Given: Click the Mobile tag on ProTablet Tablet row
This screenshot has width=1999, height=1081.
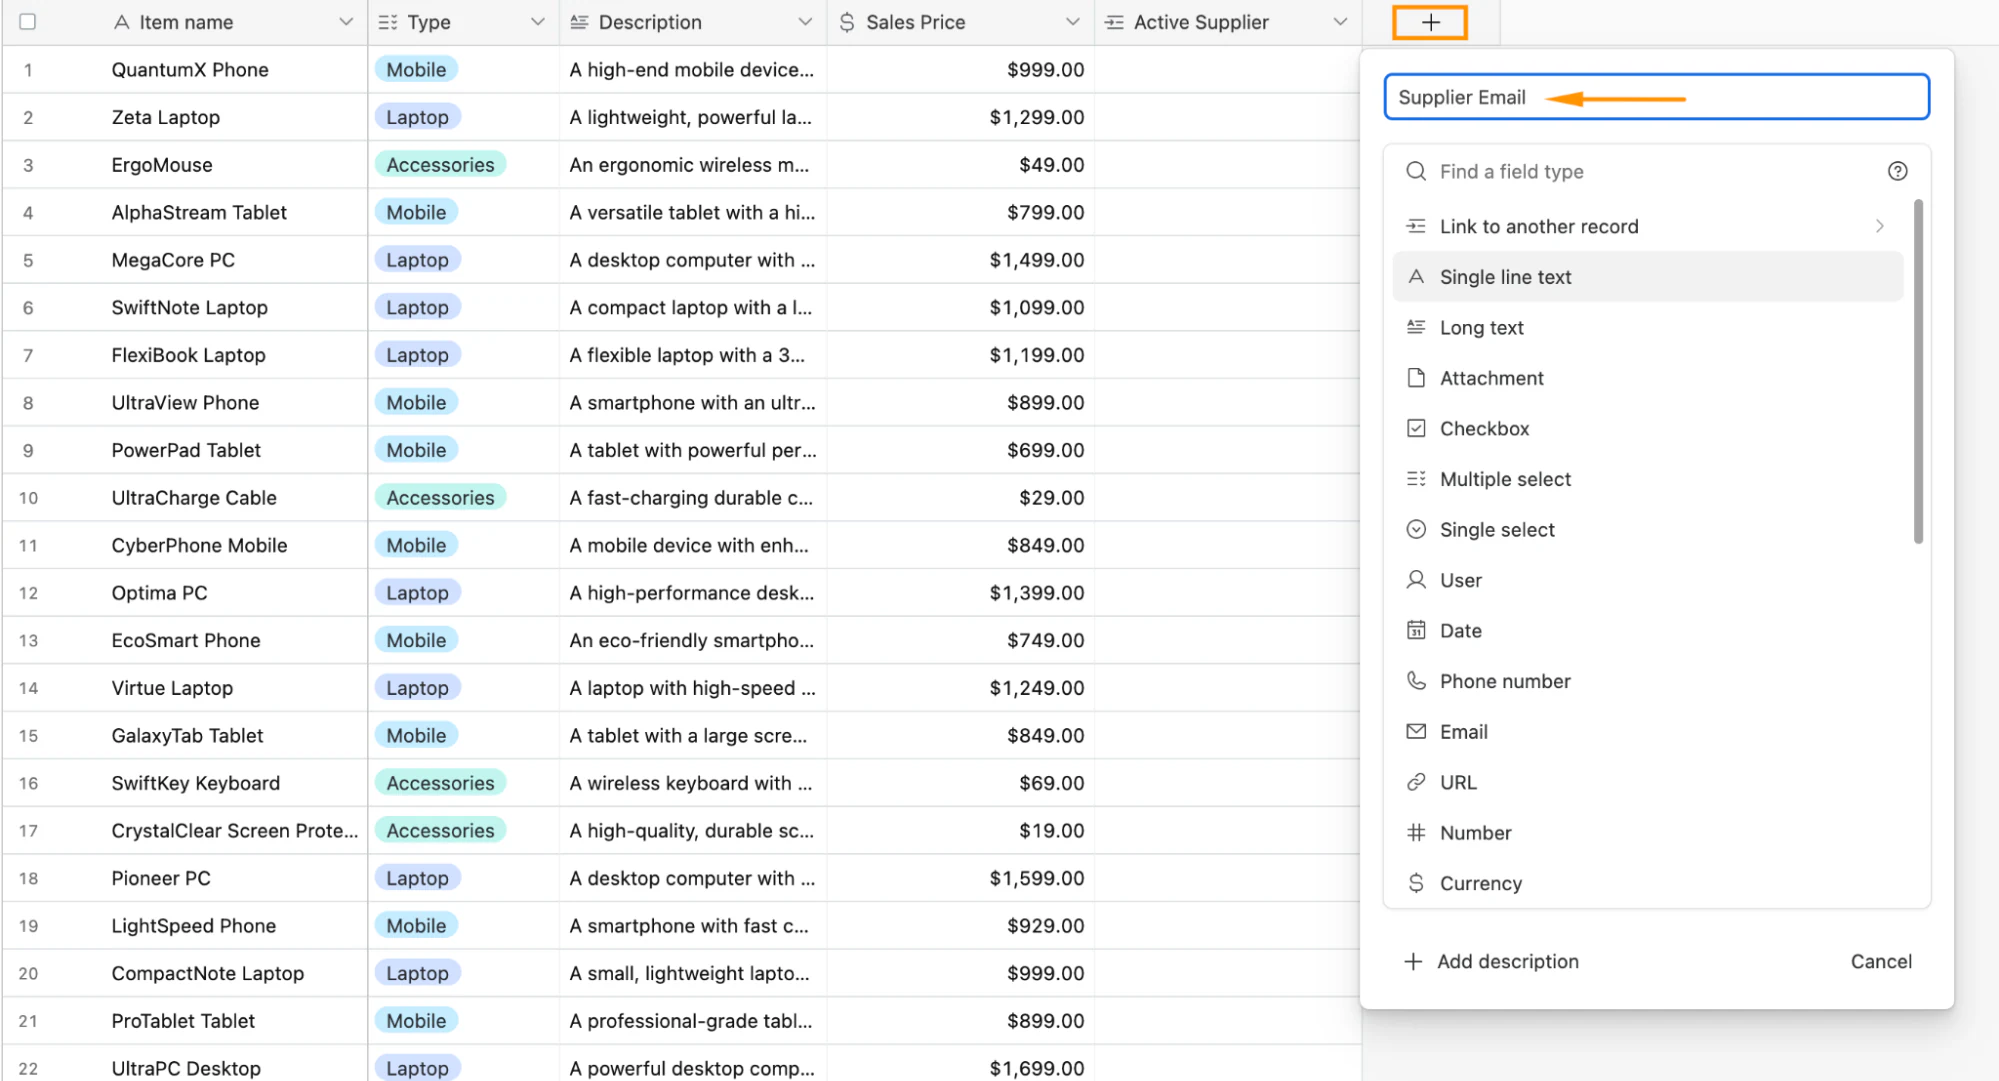Looking at the screenshot, I should 416,1021.
